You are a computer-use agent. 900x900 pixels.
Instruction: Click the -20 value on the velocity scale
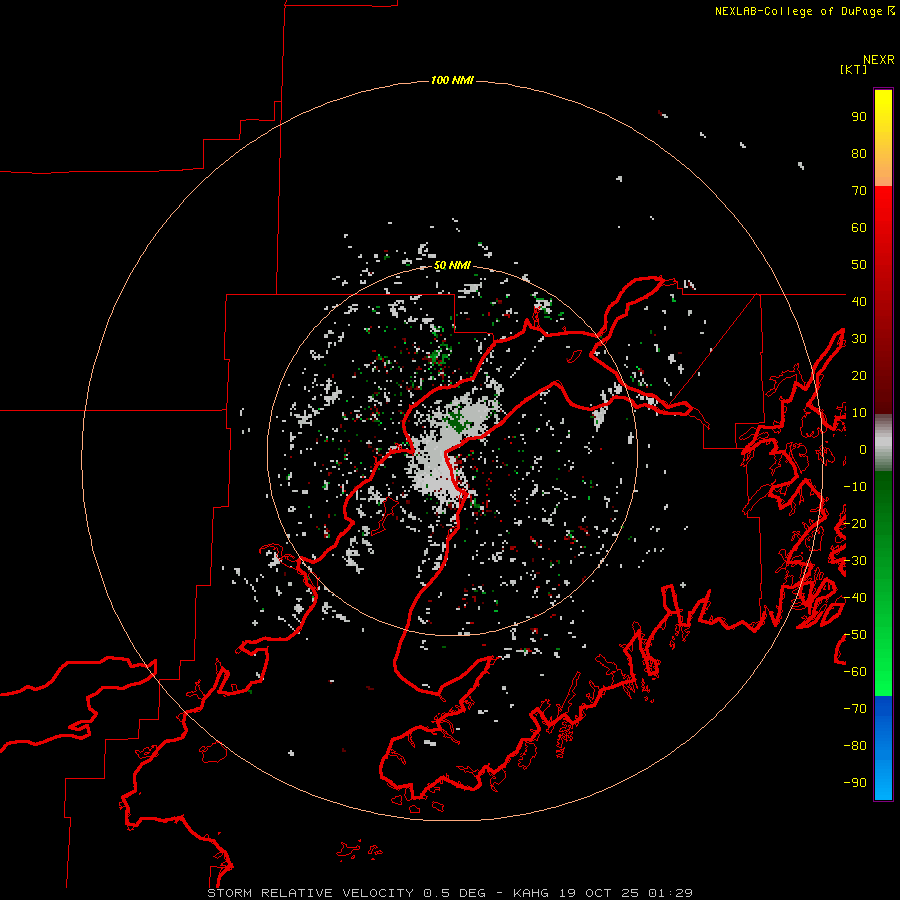pos(855,523)
